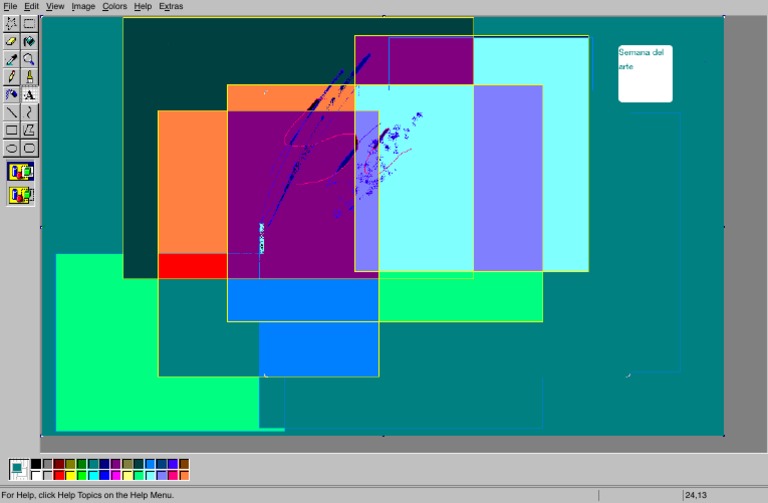Viewport: 768px width, 503px height.
Task: Choose the lime green palette swatch
Action: pos(81,475)
